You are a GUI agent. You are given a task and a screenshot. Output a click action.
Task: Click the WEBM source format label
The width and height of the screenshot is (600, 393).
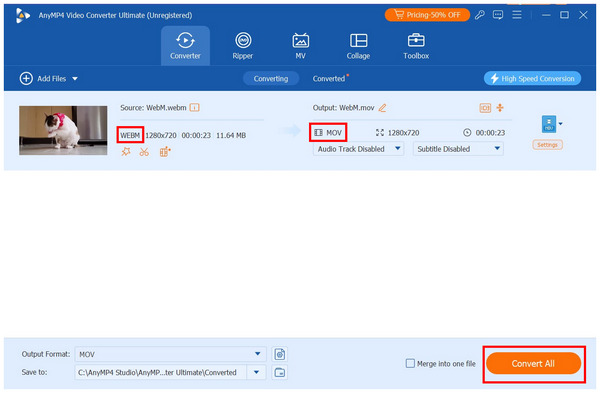(130, 135)
